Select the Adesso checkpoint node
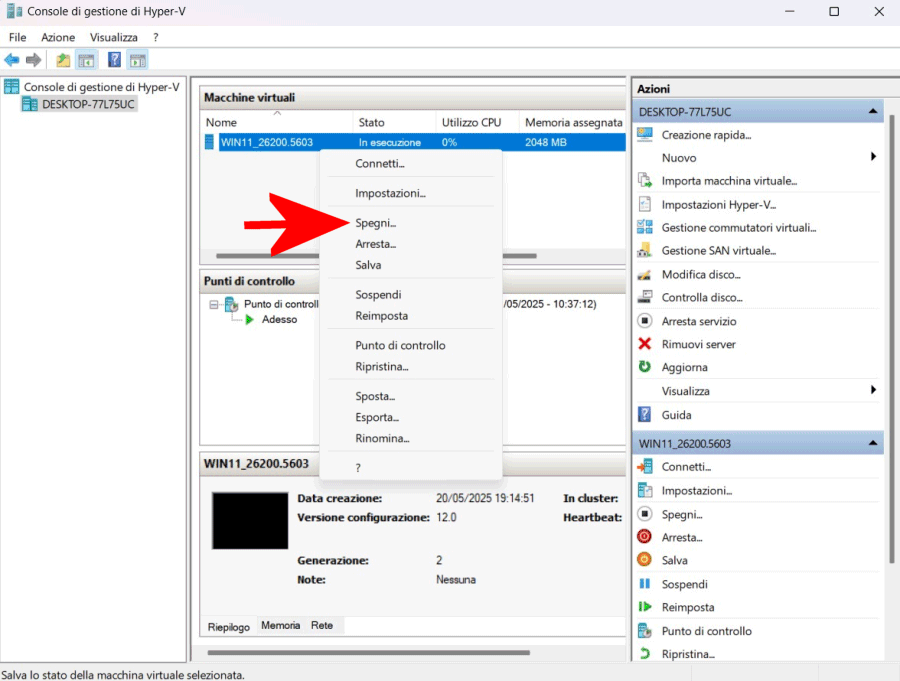The height and width of the screenshot is (681, 900). [280, 319]
